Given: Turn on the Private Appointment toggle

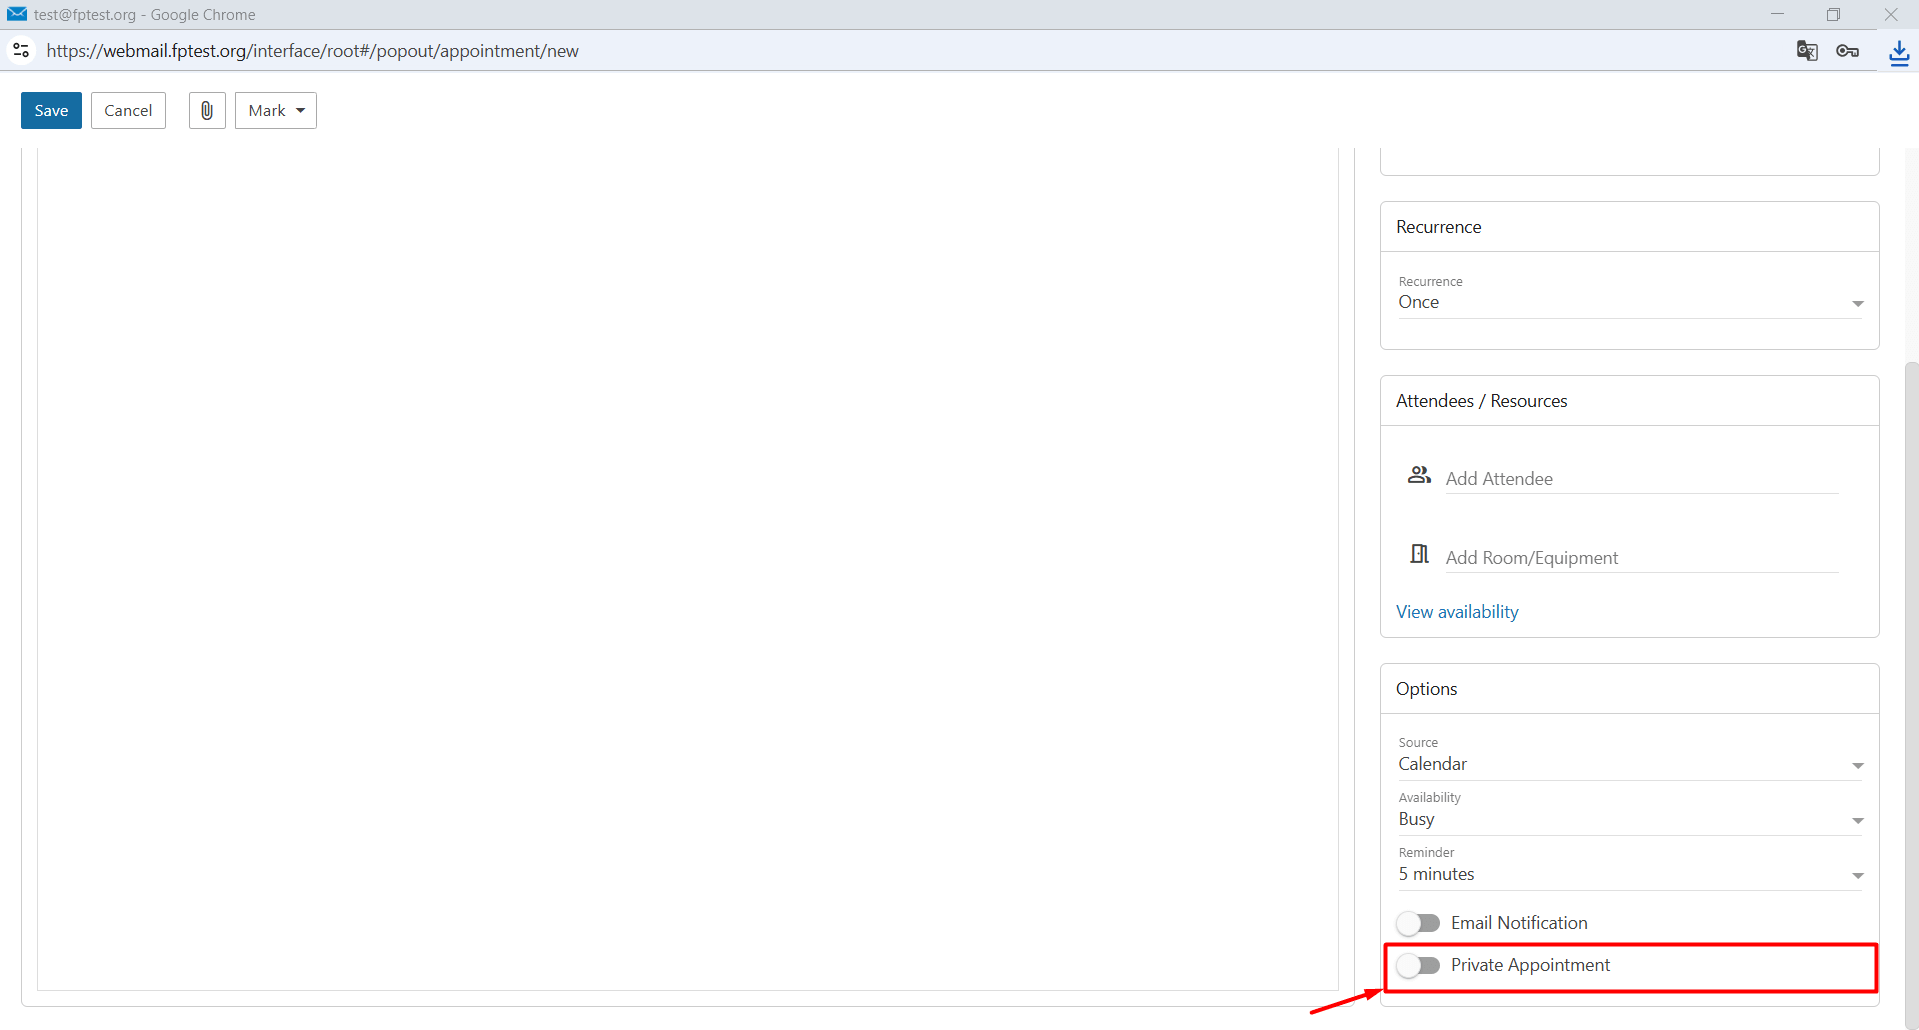Looking at the screenshot, I should coord(1418,965).
